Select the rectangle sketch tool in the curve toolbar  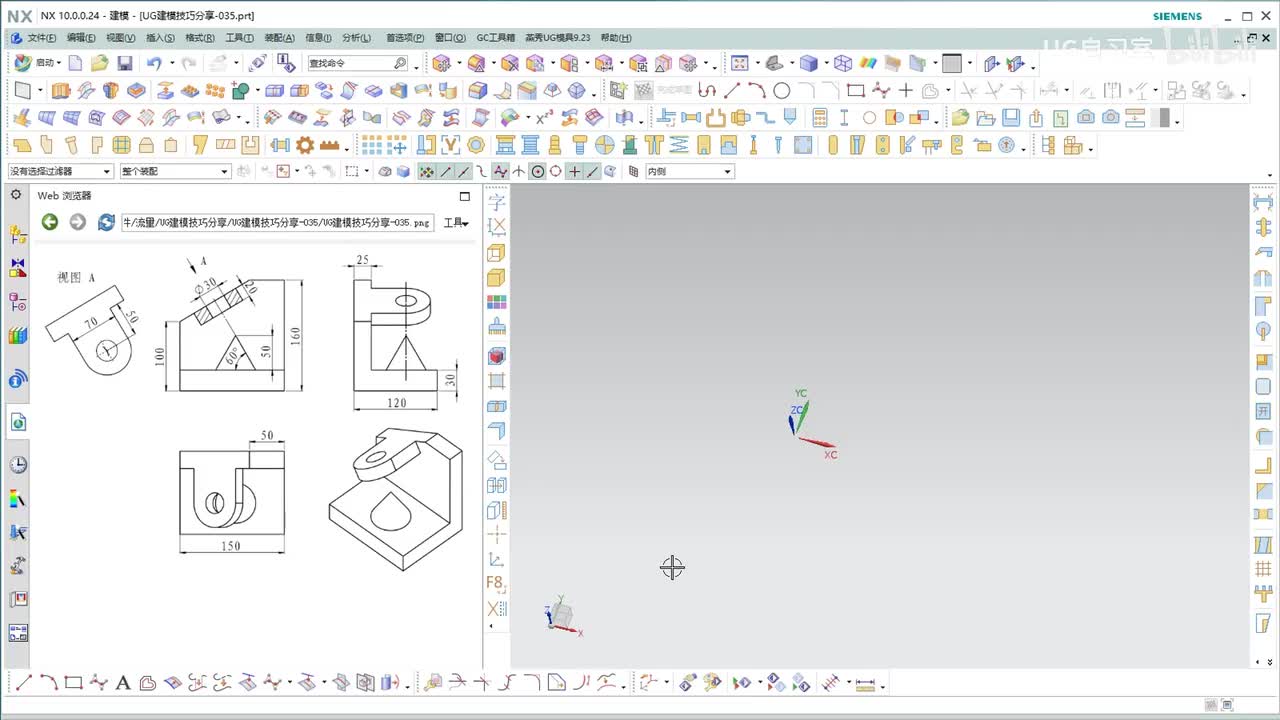856,90
